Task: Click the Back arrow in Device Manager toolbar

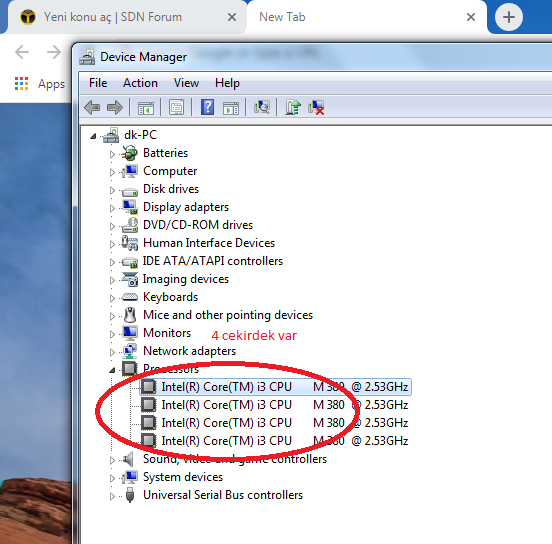Action: click(92, 107)
